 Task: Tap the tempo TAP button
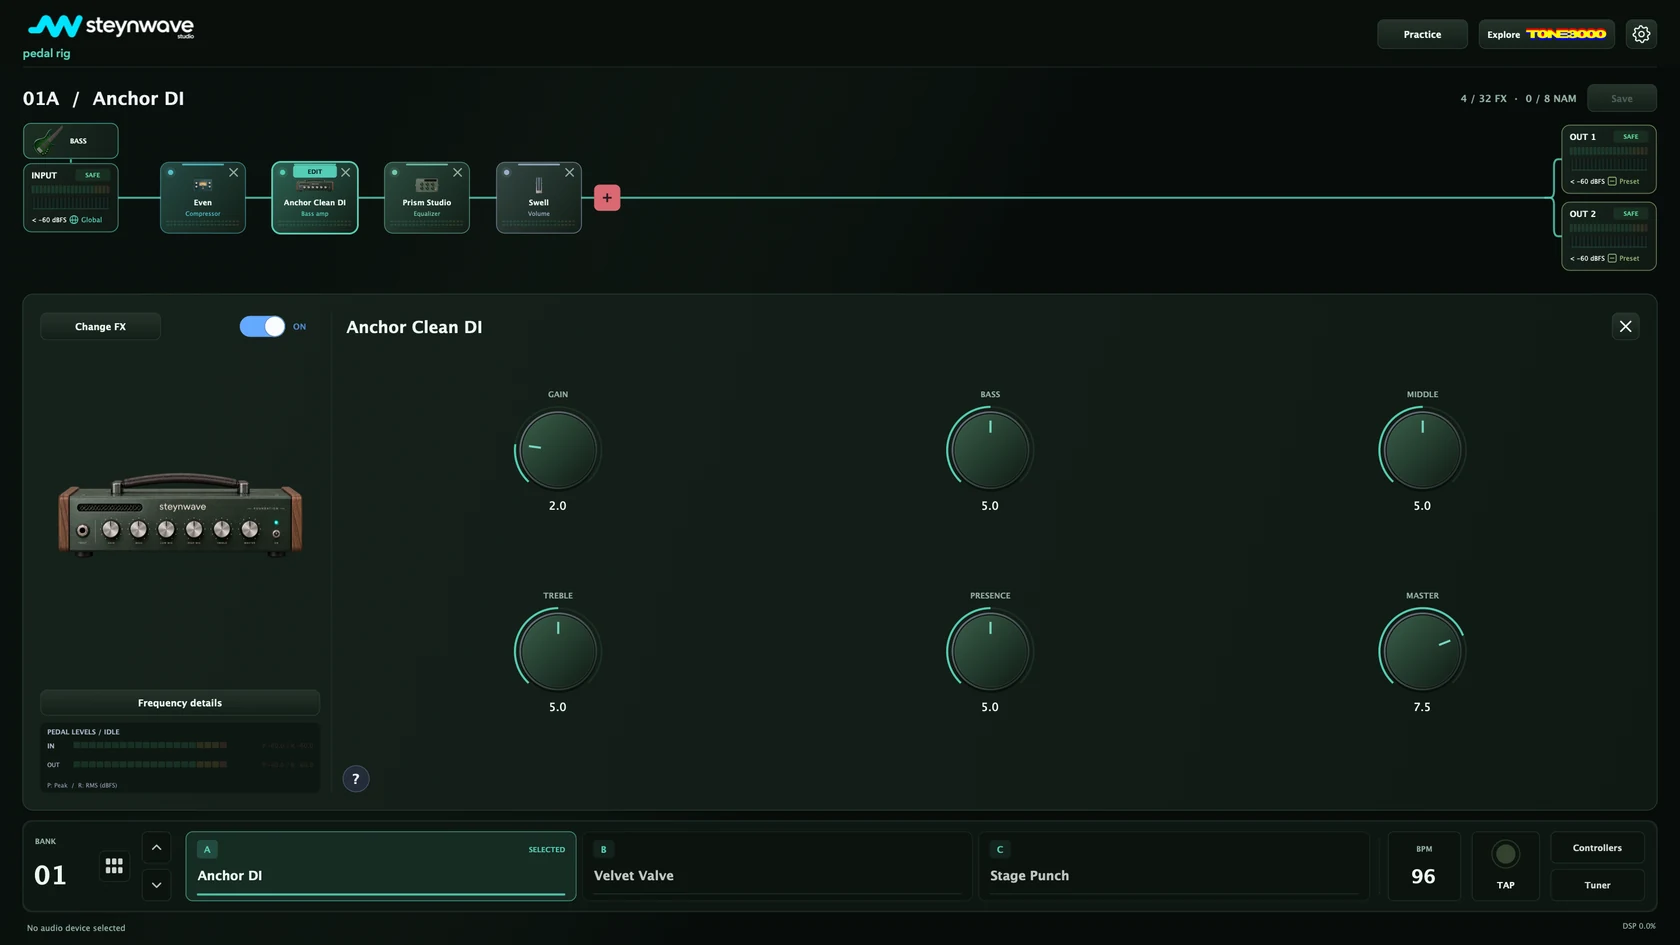(1505, 866)
